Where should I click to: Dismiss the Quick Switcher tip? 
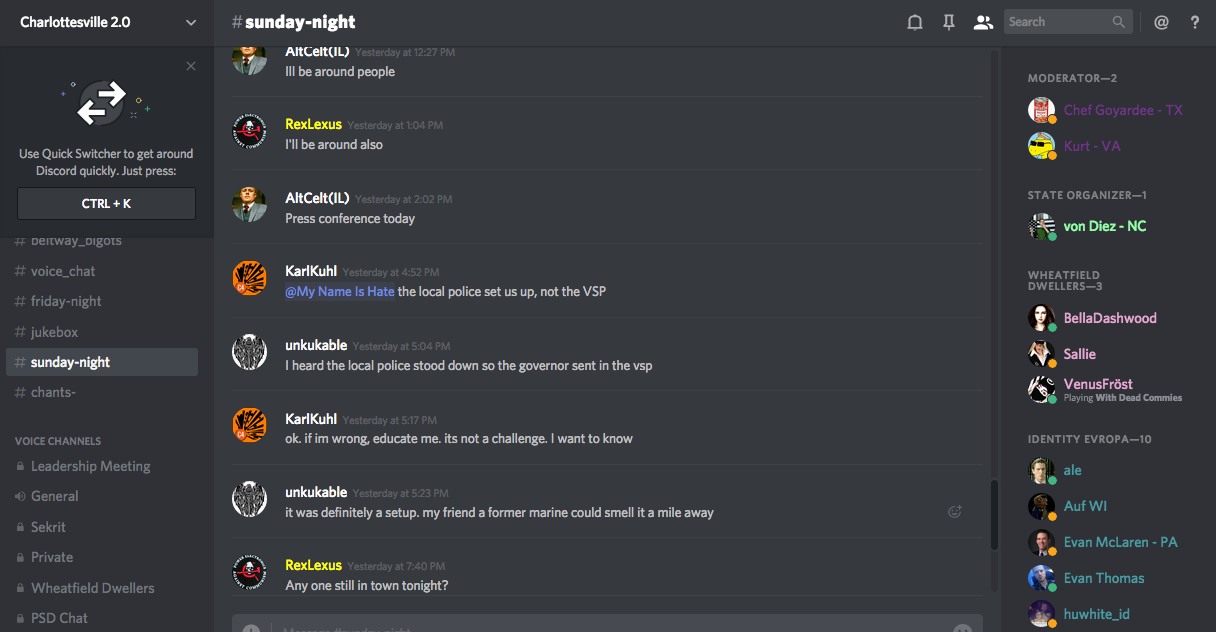tap(191, 66)
